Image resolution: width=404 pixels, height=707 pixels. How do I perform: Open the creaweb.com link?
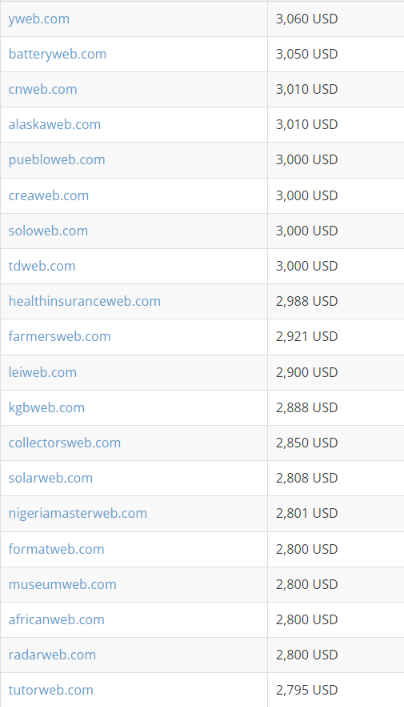coord(48,196)
